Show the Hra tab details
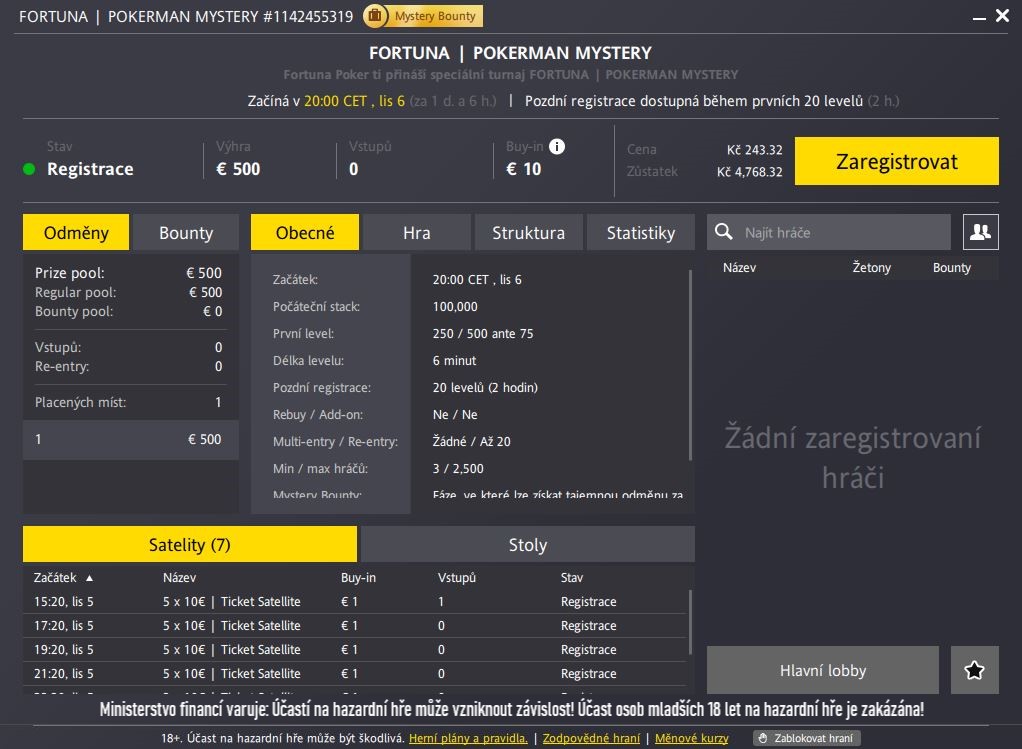 tap(416, 233)
